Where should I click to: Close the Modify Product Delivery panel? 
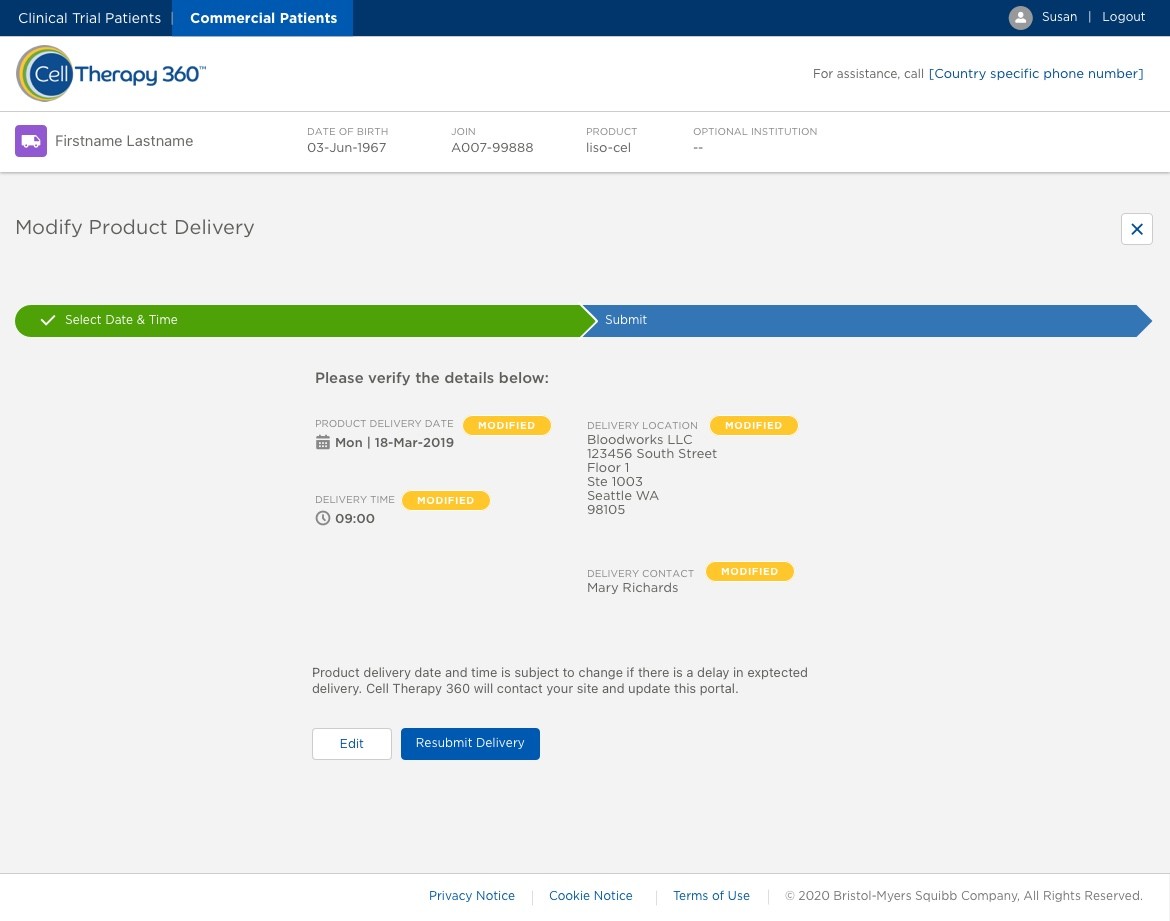coord(1136,229)
